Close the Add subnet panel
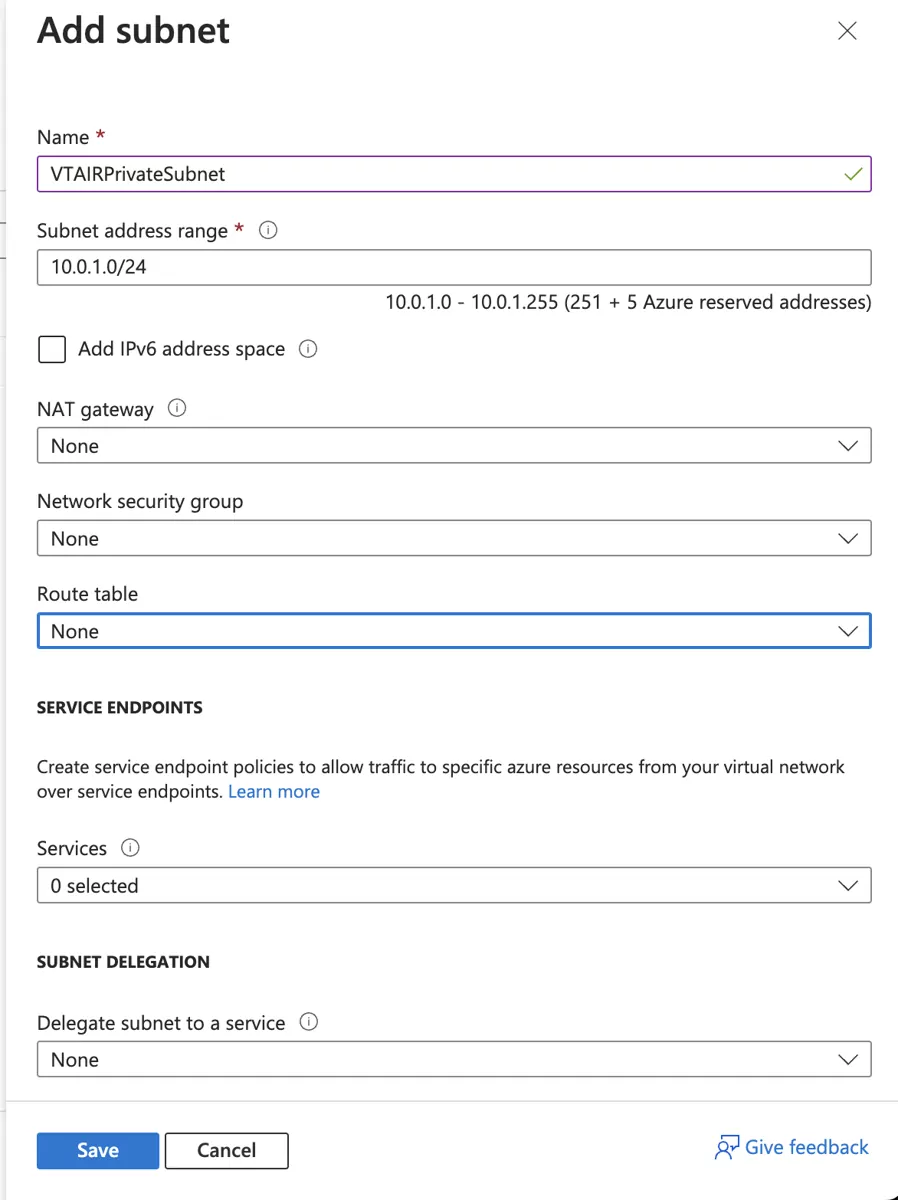This screenshot has height=1200, width=898. tap(847, 31)
